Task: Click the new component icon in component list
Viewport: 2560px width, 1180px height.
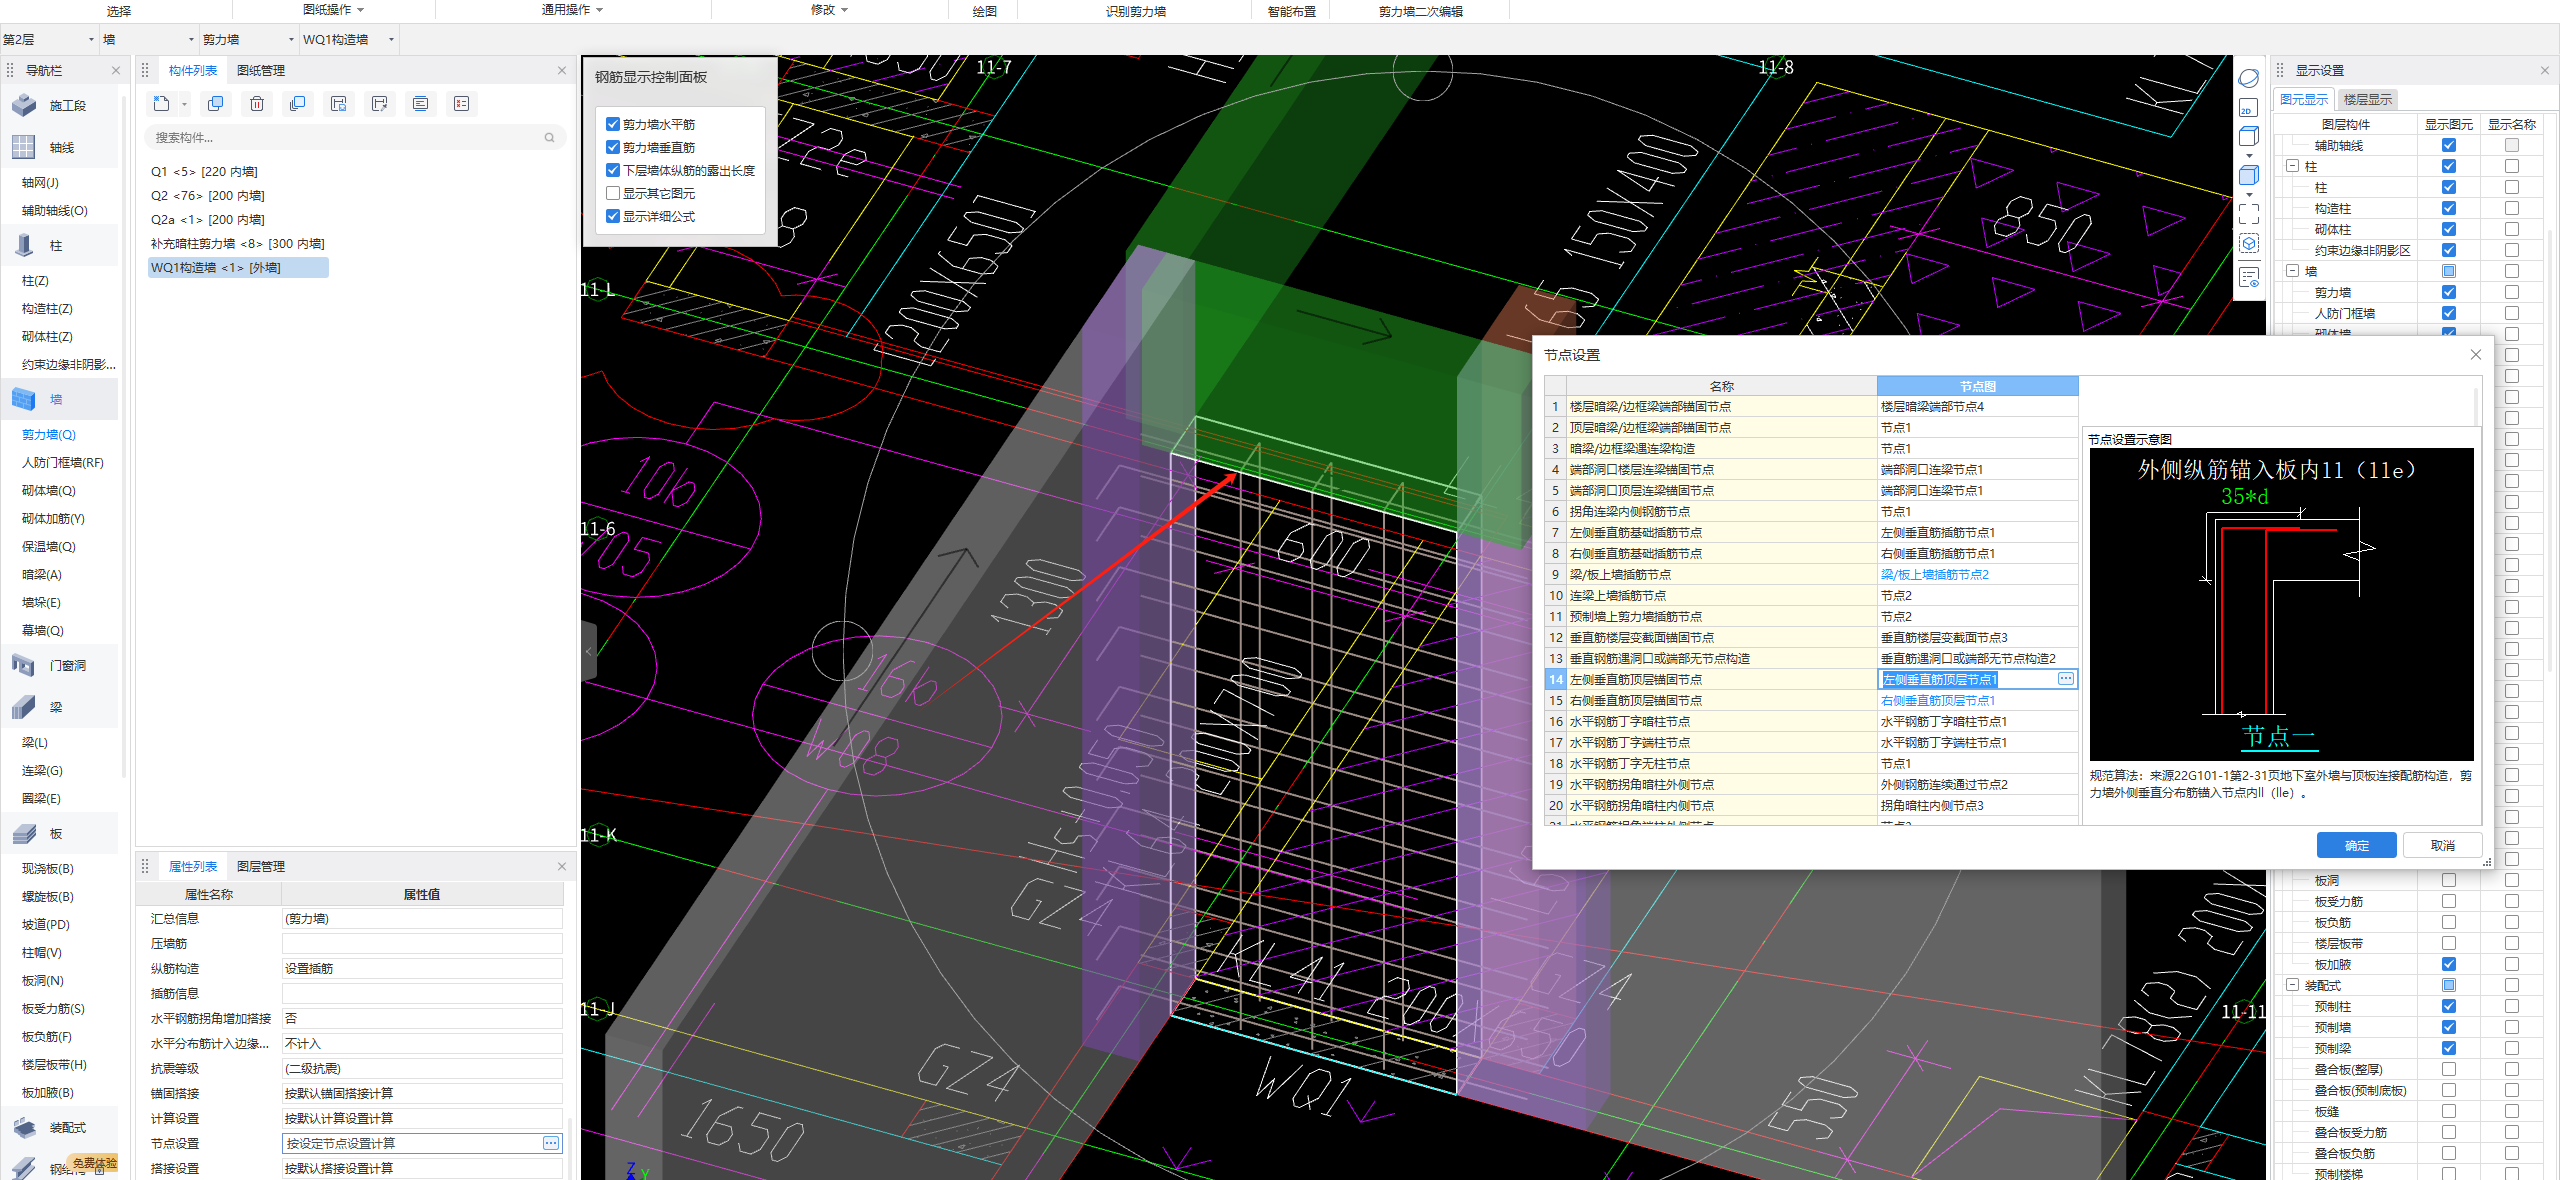Action: [161, 104]
